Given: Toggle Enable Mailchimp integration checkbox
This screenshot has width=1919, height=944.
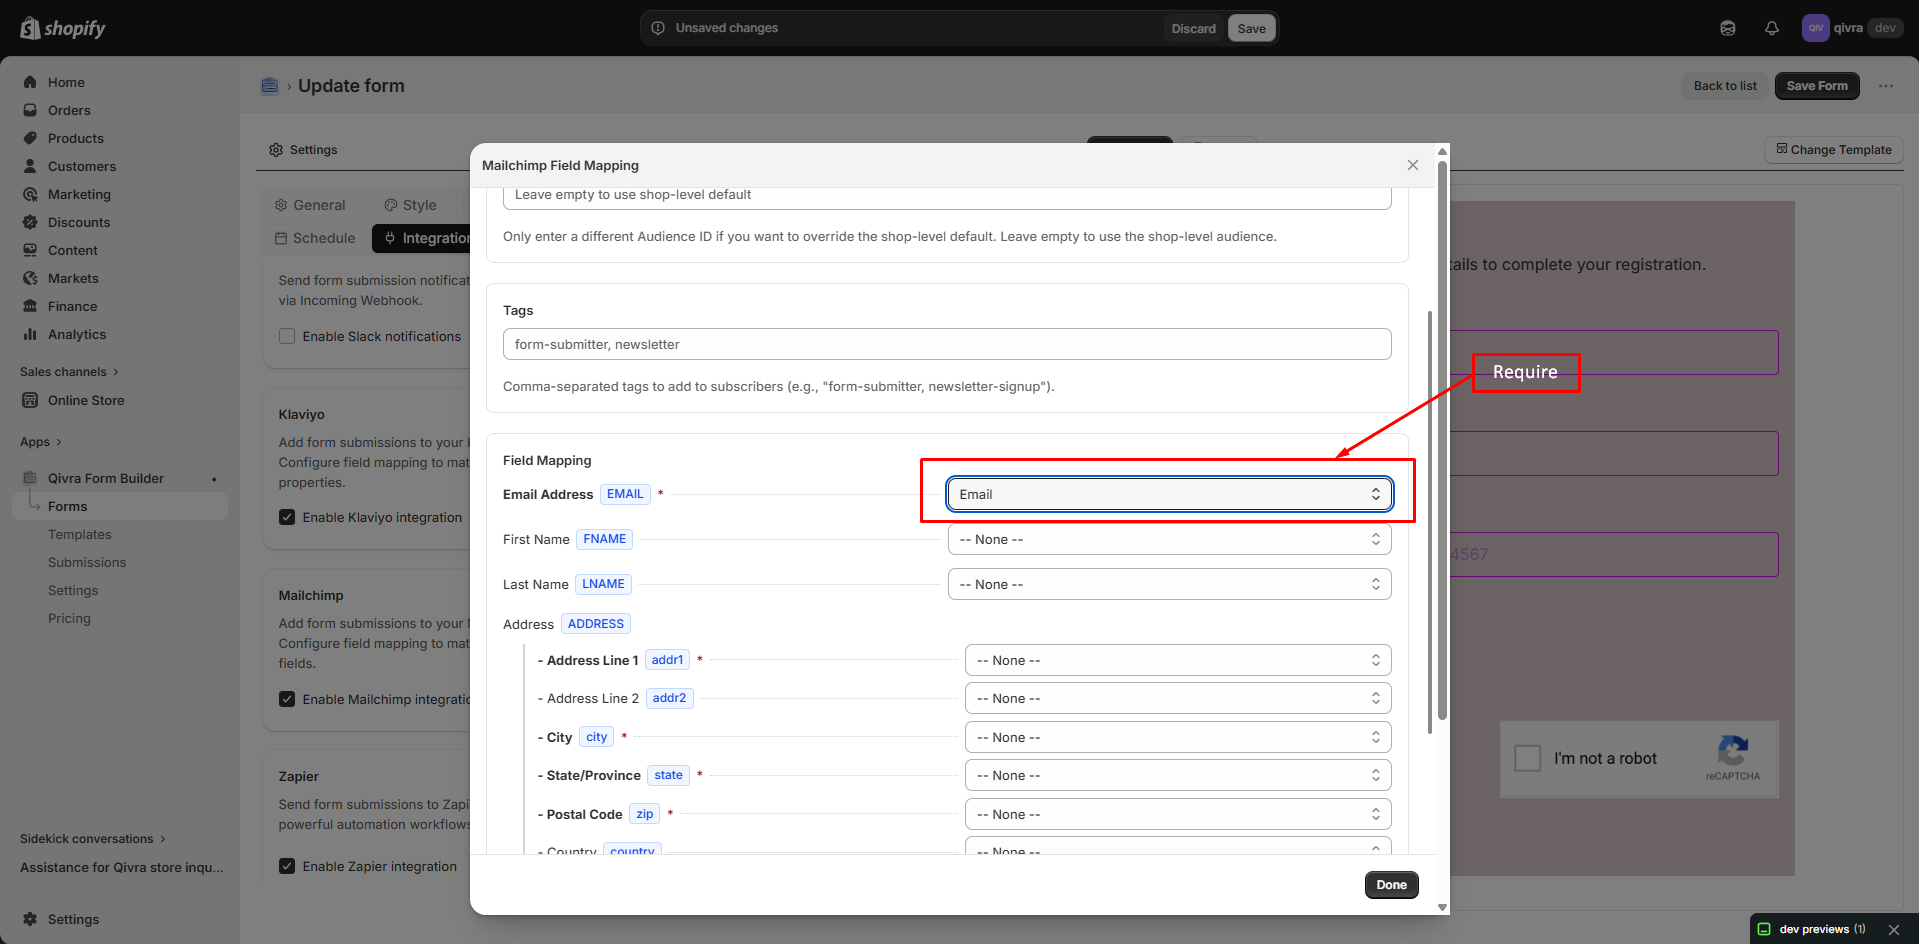Looking at the screenshot, I should pyautogui.click(x=287, y=699).
